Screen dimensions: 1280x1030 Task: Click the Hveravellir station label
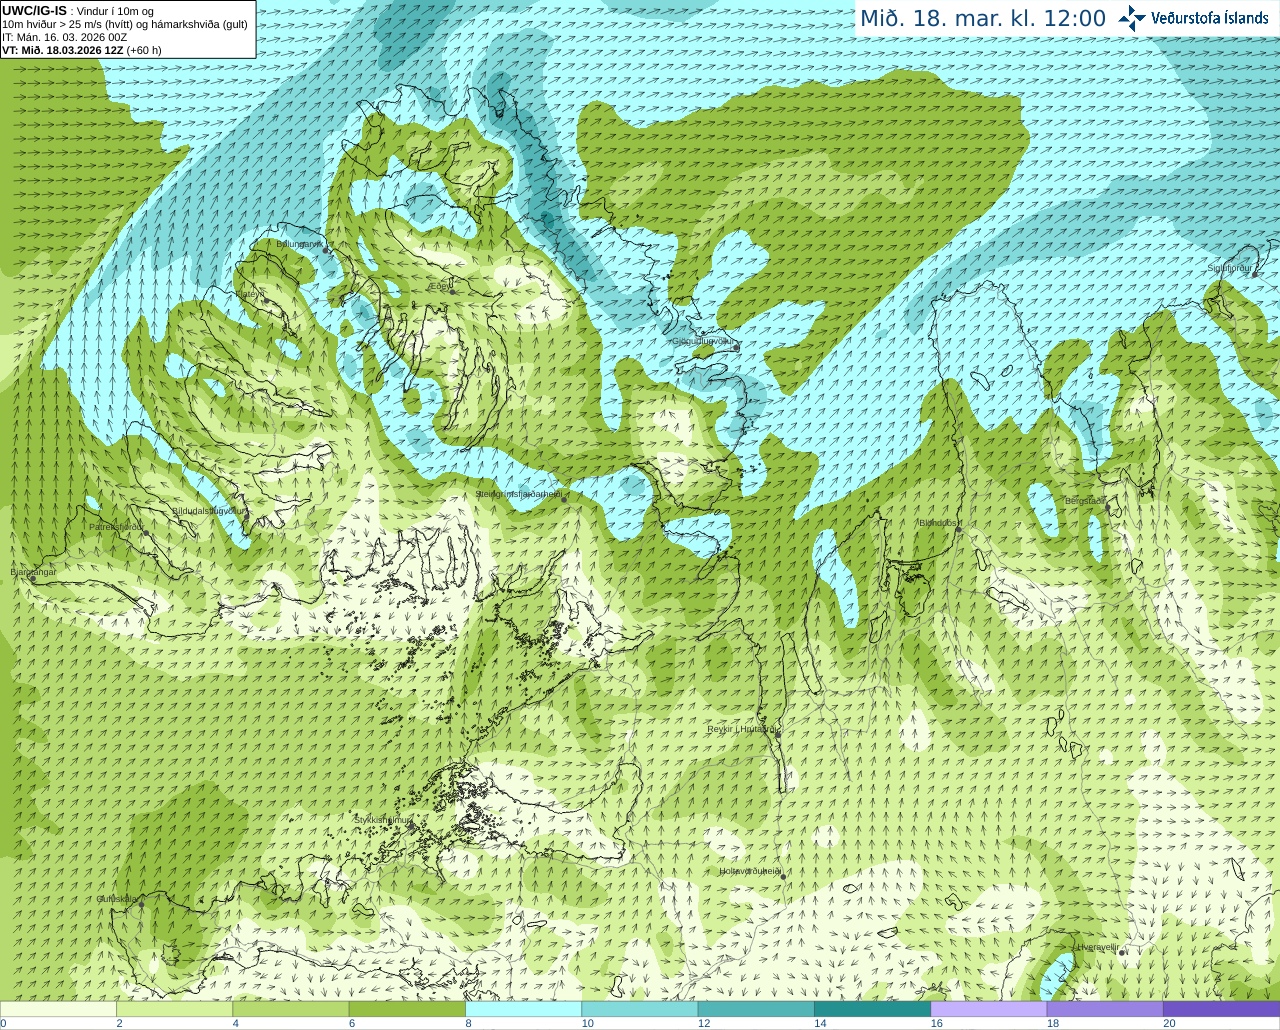[x=1097, y=946]
